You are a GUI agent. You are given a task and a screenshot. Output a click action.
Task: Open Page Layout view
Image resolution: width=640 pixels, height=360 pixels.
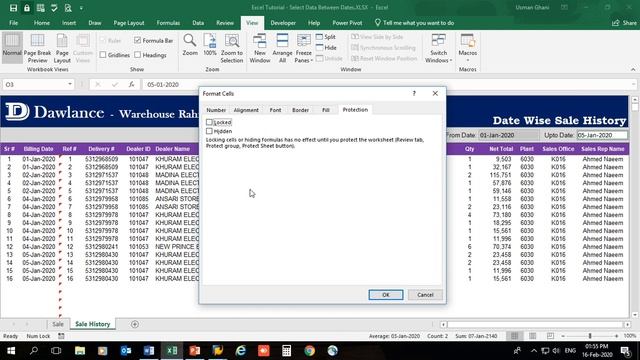point(62,48)
